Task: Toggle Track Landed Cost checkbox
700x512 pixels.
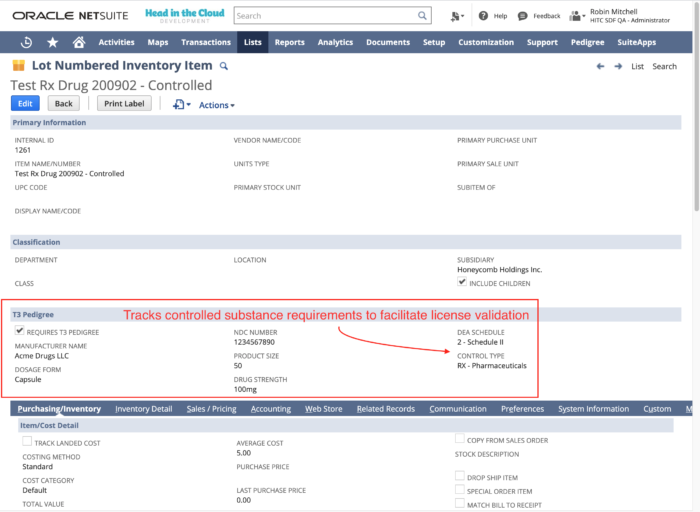Action: 27,441
